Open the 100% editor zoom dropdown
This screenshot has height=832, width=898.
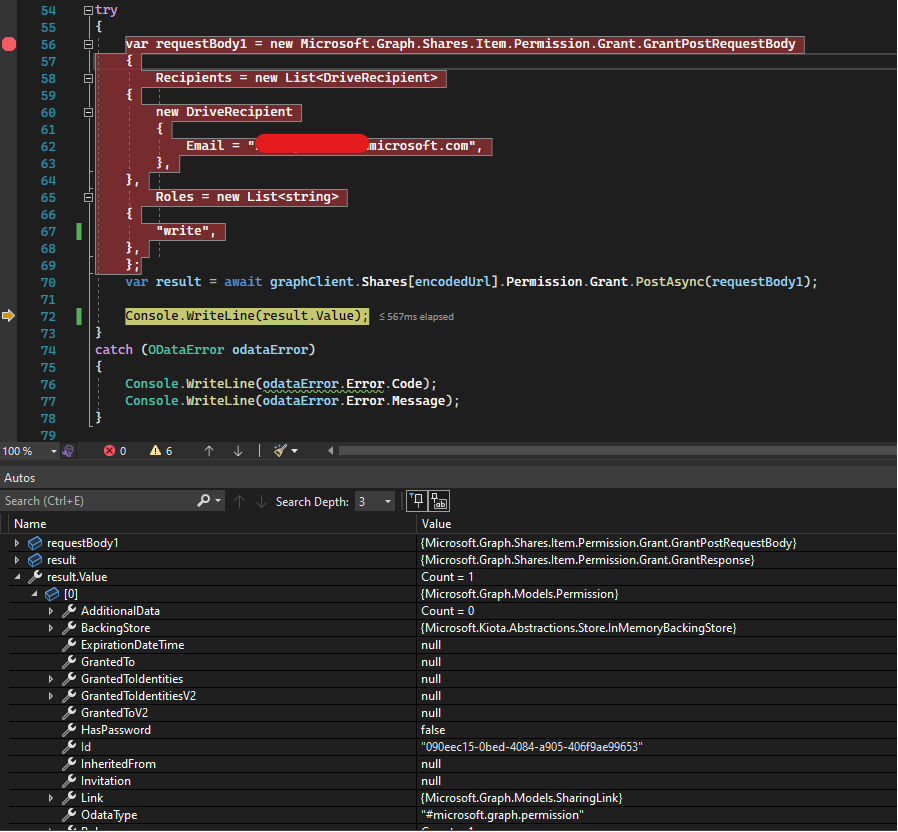point(53,450)
